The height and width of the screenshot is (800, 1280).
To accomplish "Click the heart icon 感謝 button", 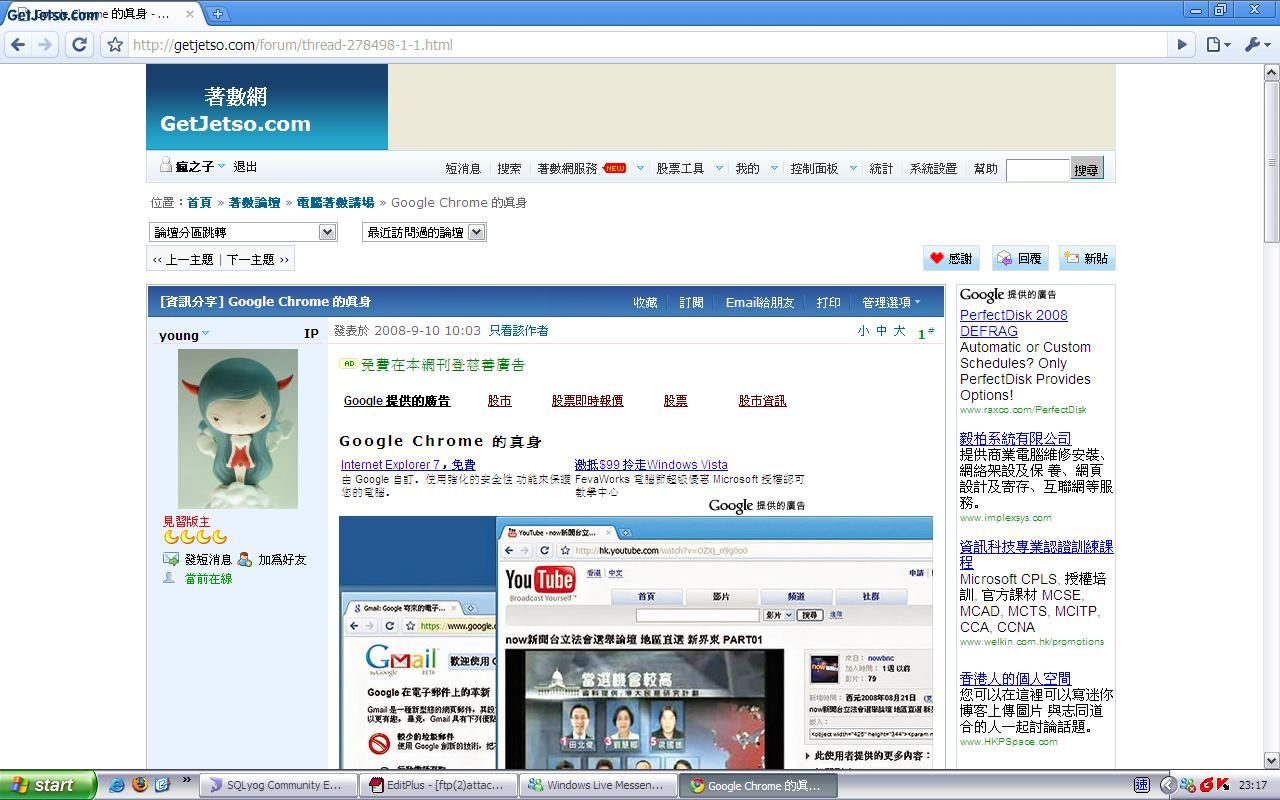I will click(951, 258).
